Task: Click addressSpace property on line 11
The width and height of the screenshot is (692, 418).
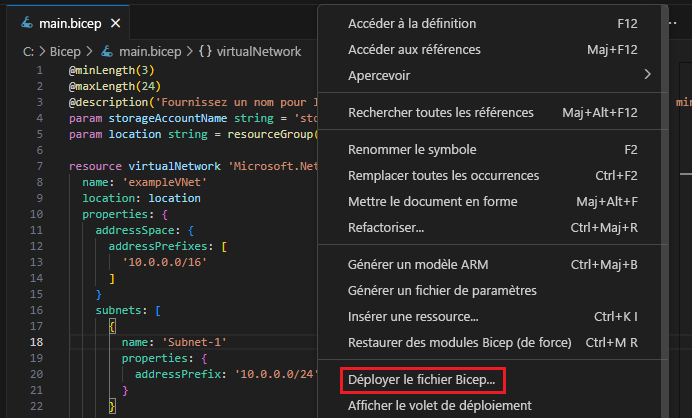Action: point(135,230)
